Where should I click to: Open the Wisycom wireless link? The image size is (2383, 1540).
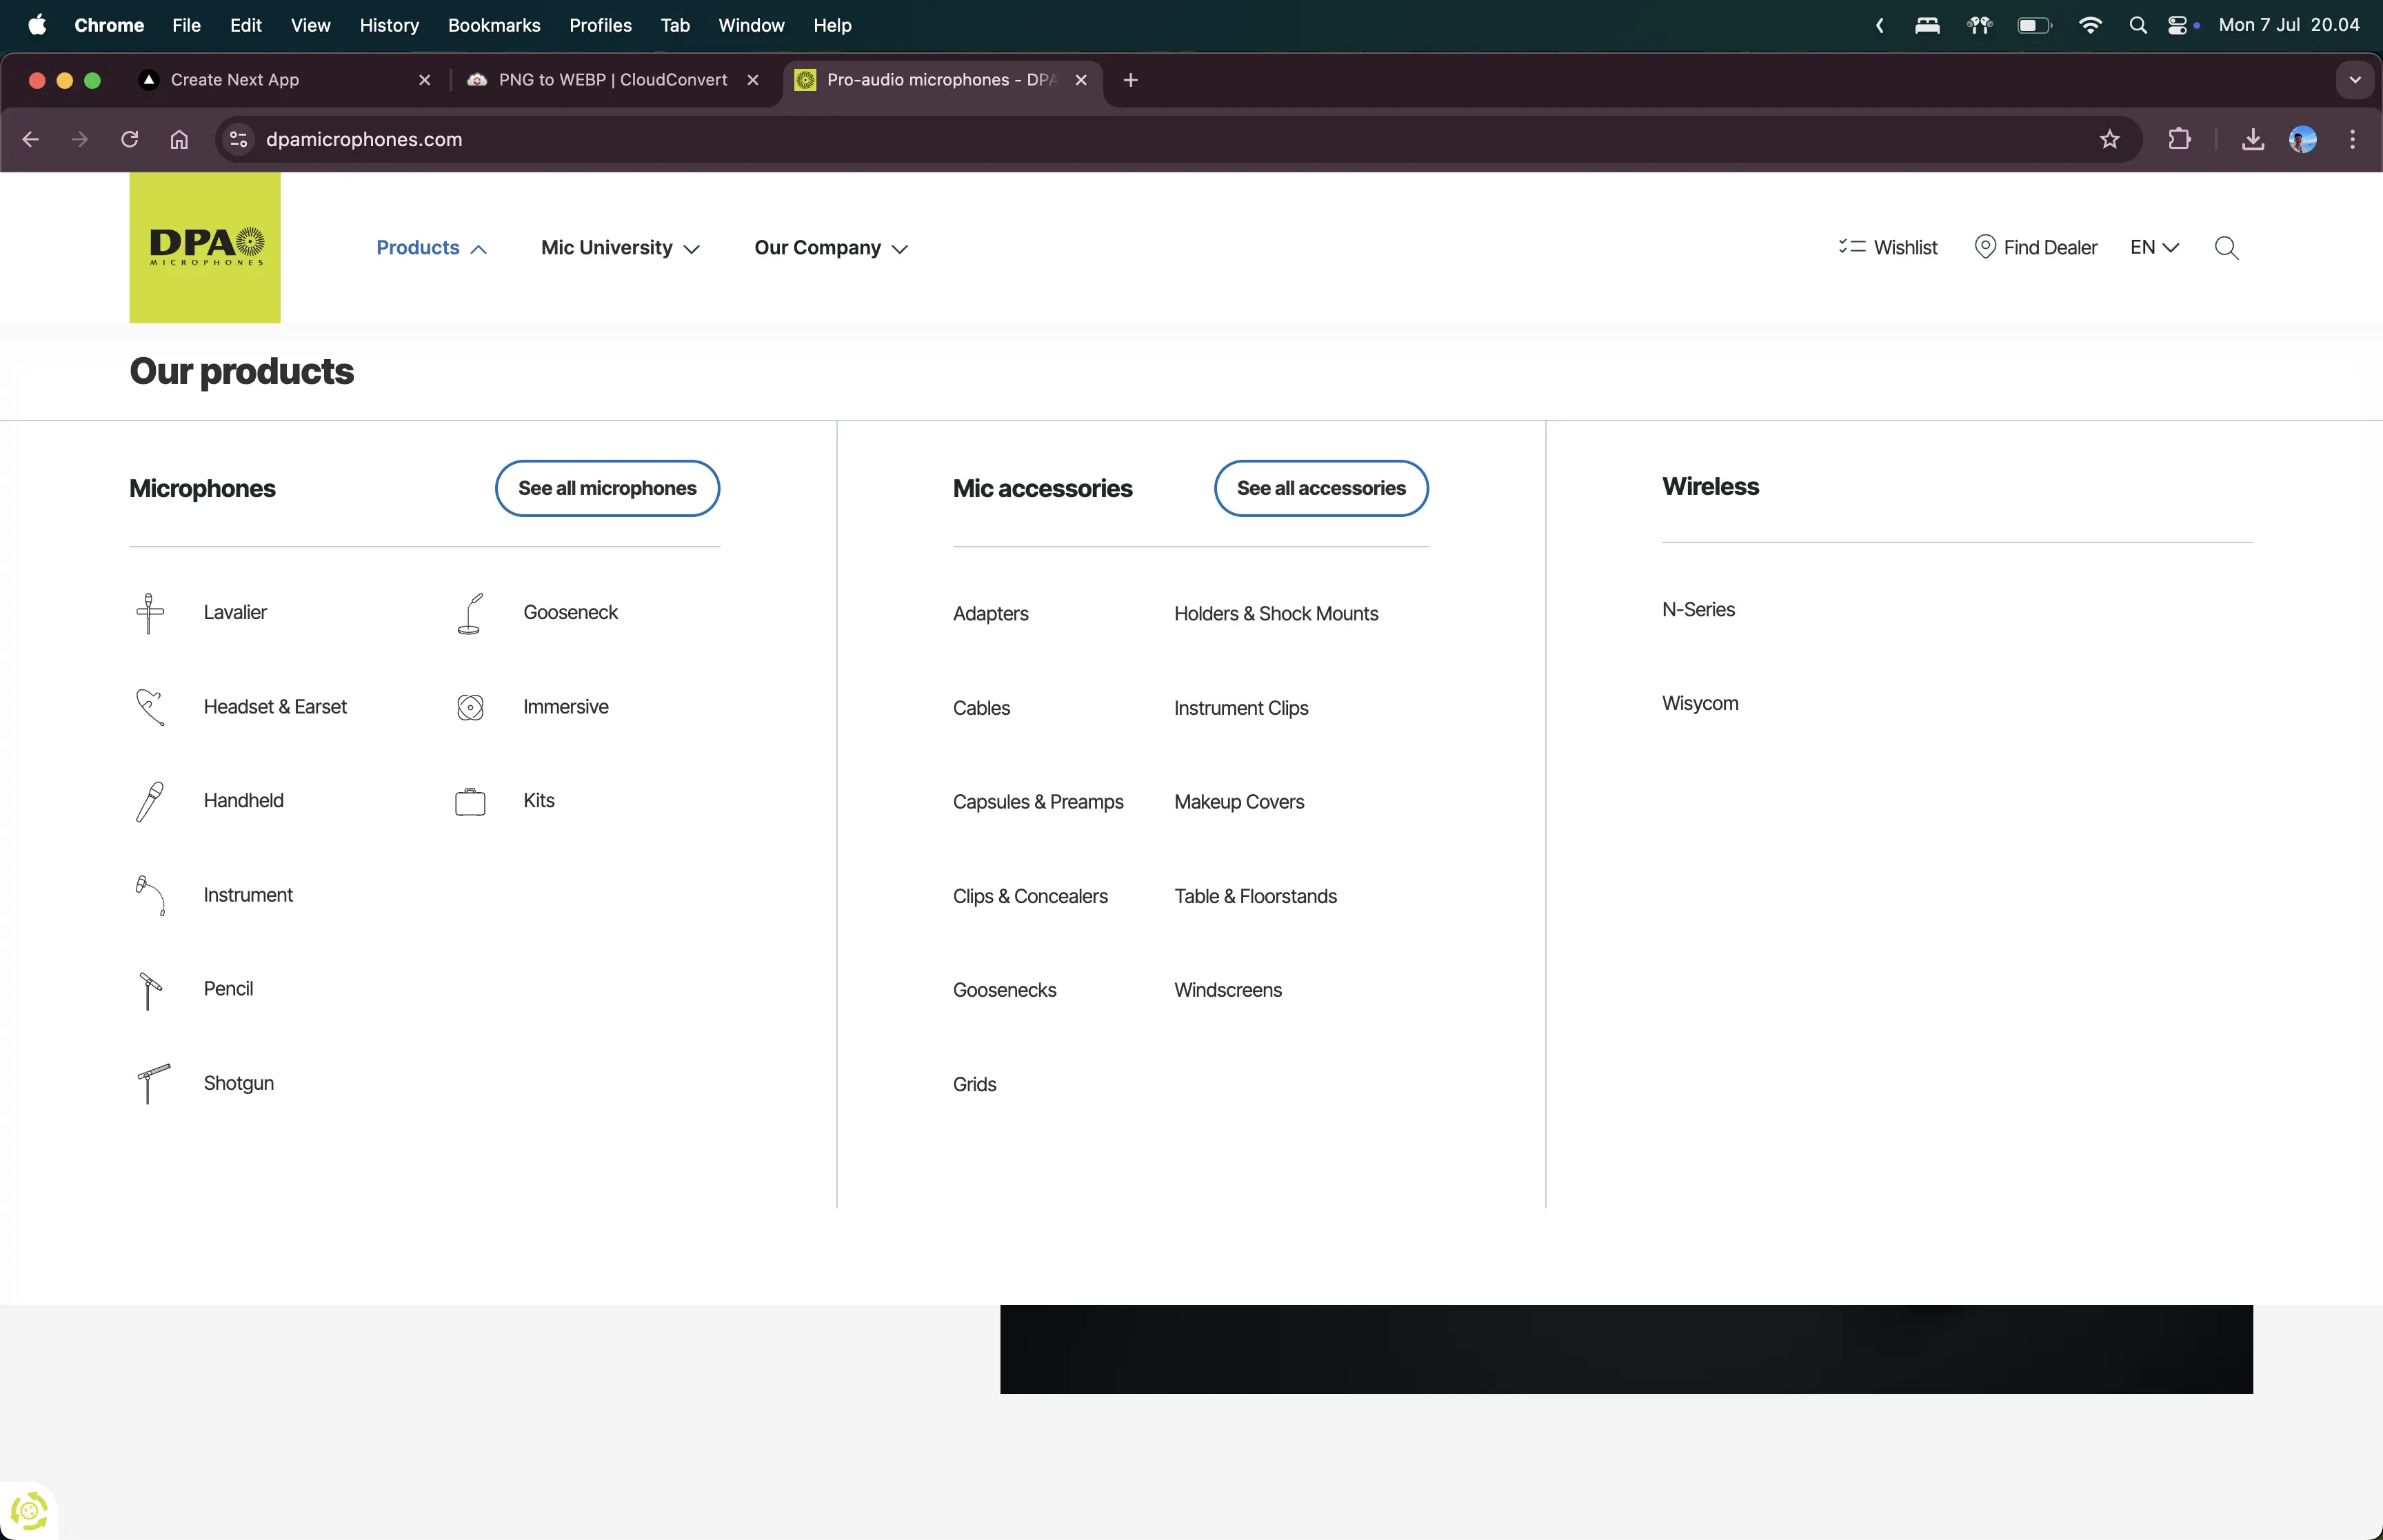click(x=1699, y=703)
